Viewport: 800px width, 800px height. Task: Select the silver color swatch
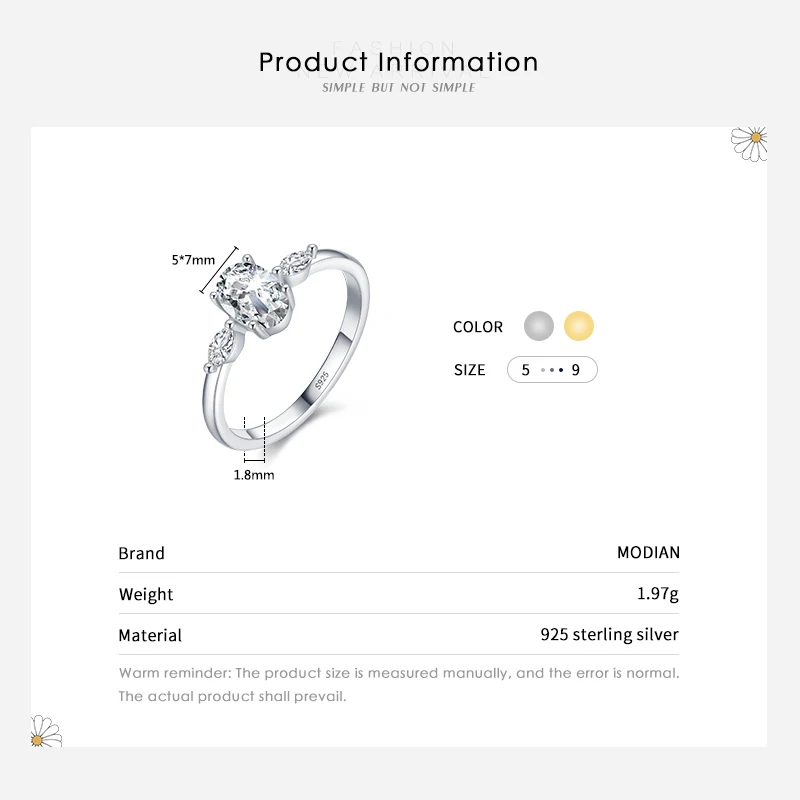(539, 326)
